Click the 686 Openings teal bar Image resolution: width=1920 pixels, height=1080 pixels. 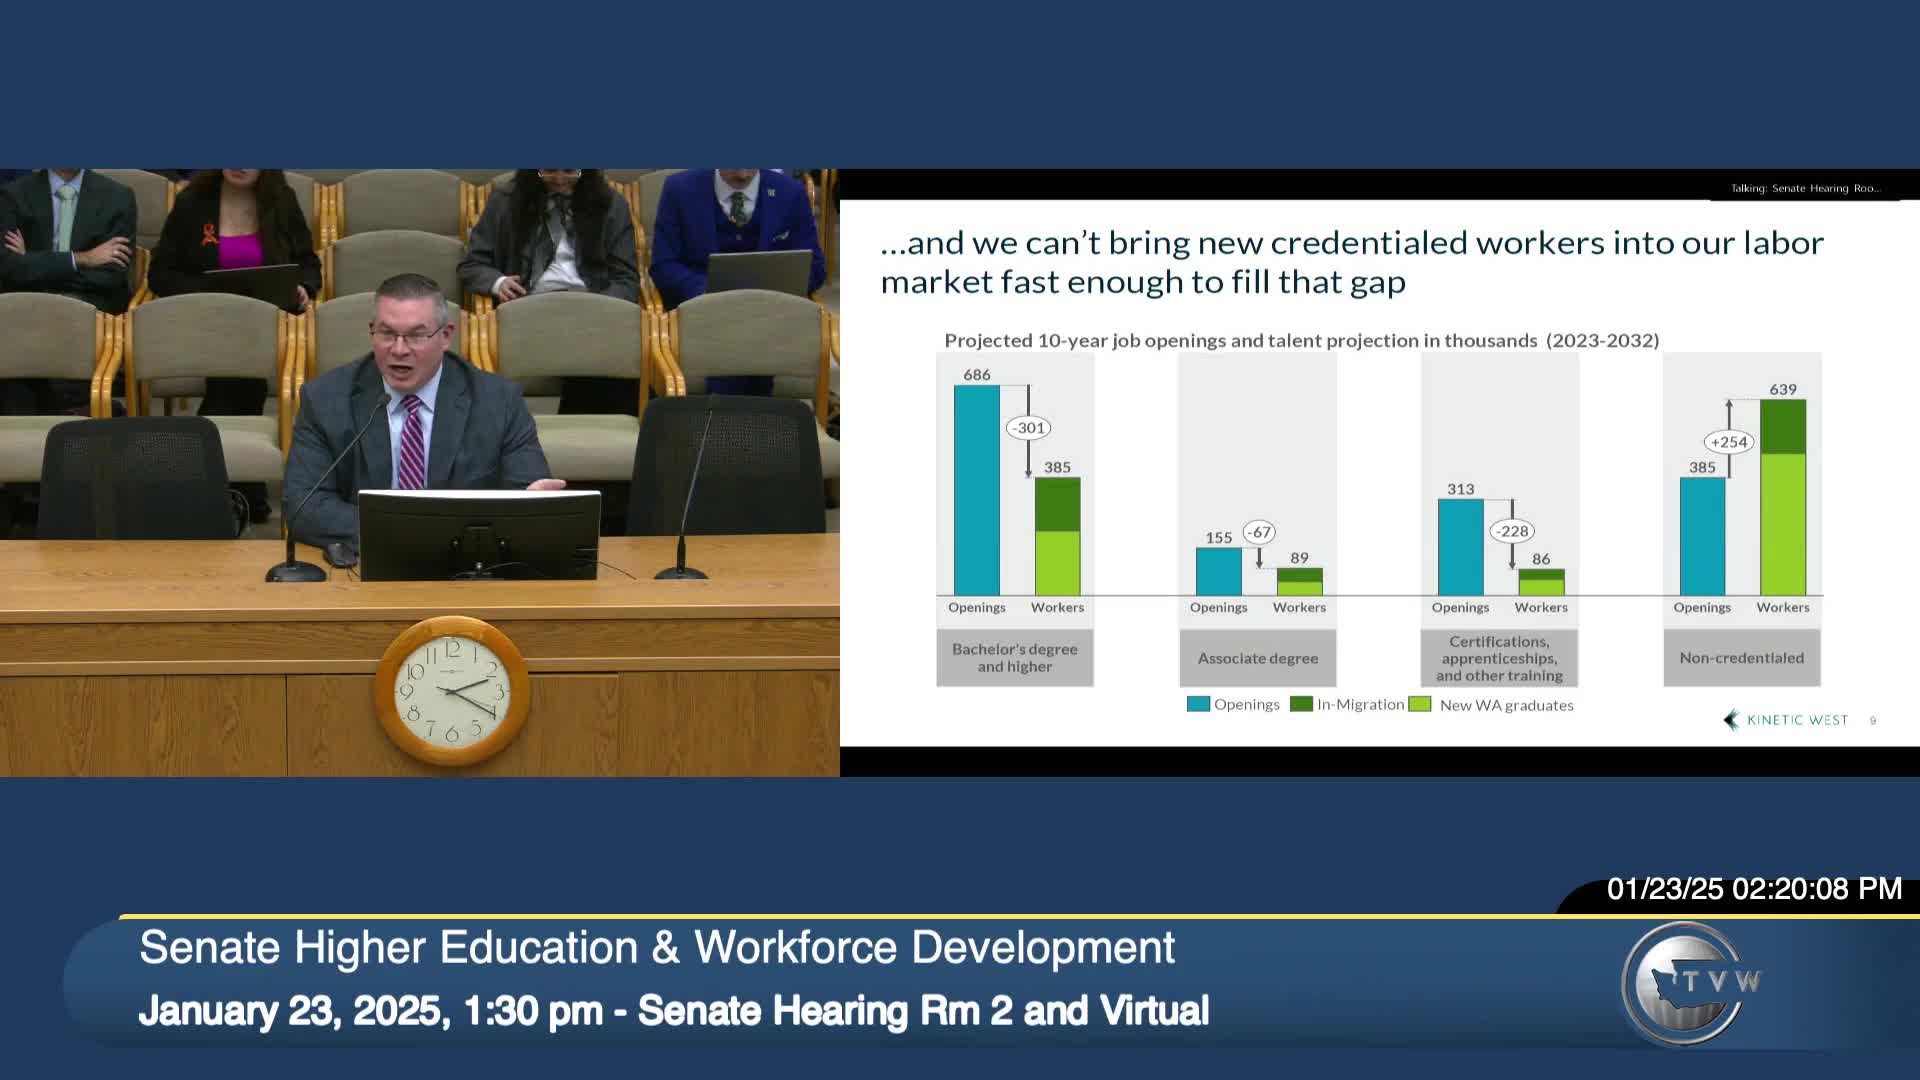click(977, 490)
